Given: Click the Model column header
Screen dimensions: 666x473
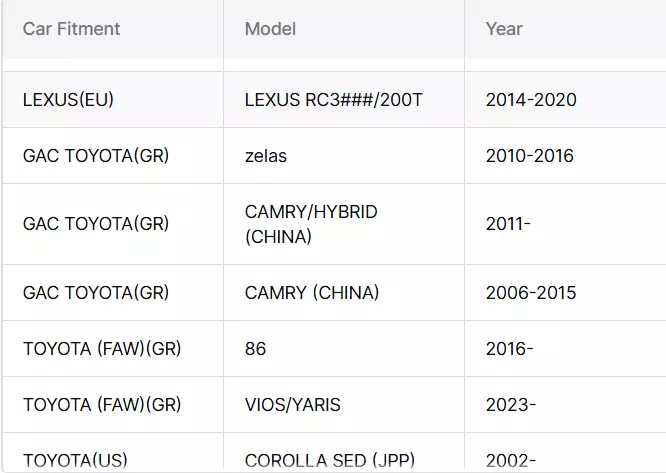Looking at the screenshot, I should coord(344,29).
